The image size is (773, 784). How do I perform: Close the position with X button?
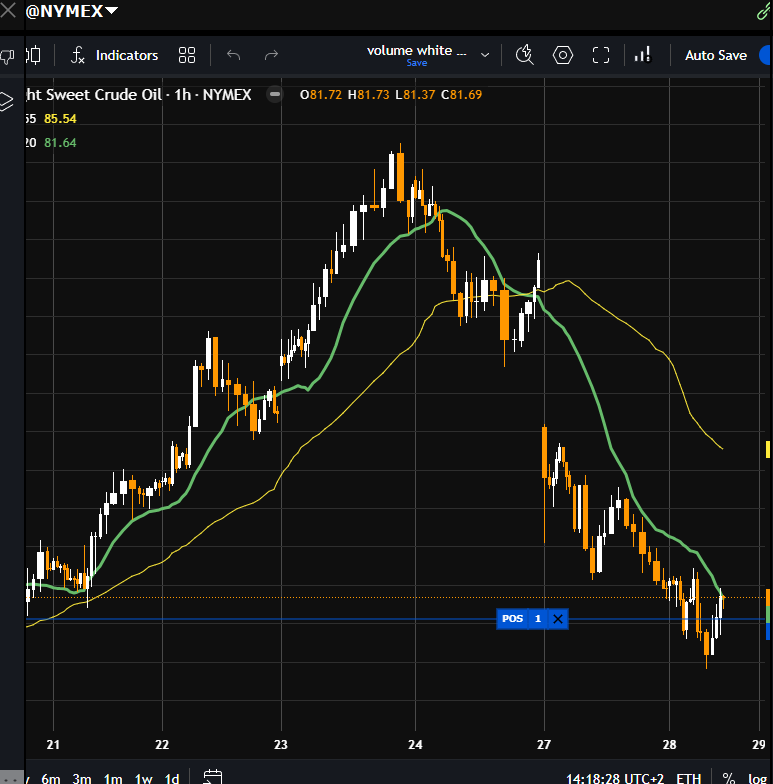pos(558,619)
